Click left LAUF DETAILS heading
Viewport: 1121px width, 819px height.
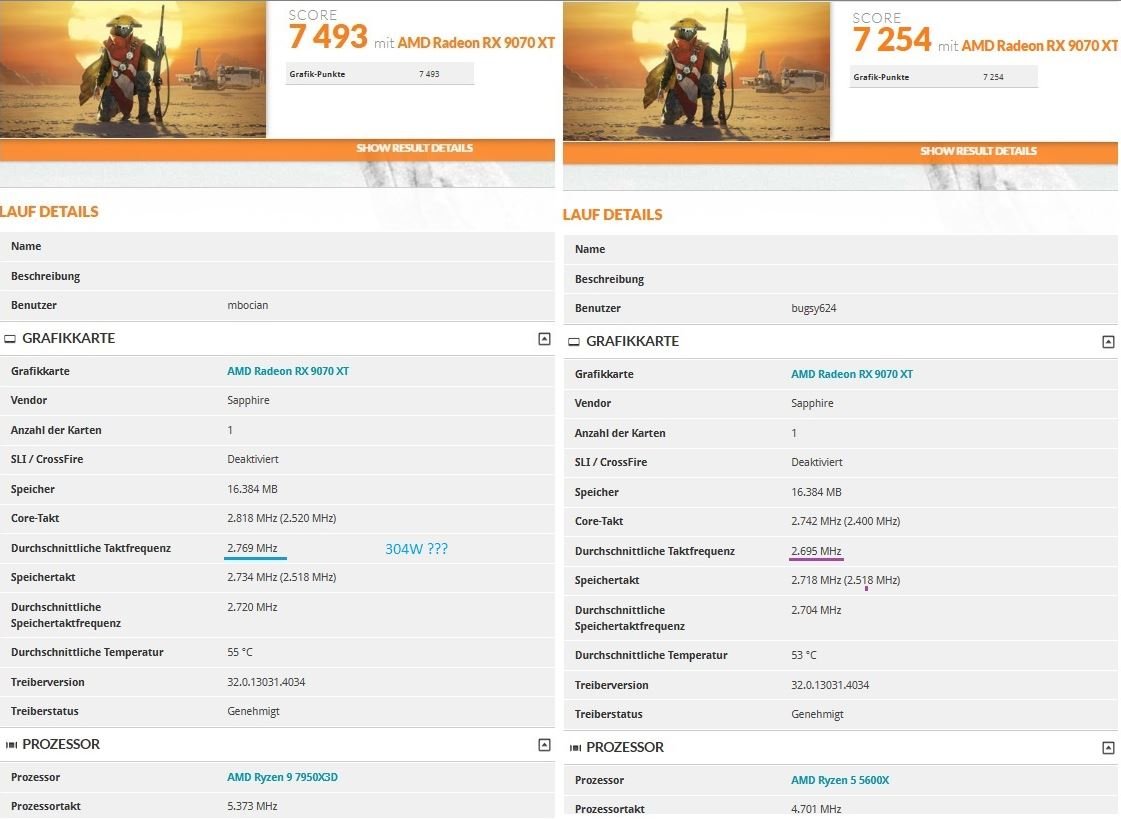[49, 212]
